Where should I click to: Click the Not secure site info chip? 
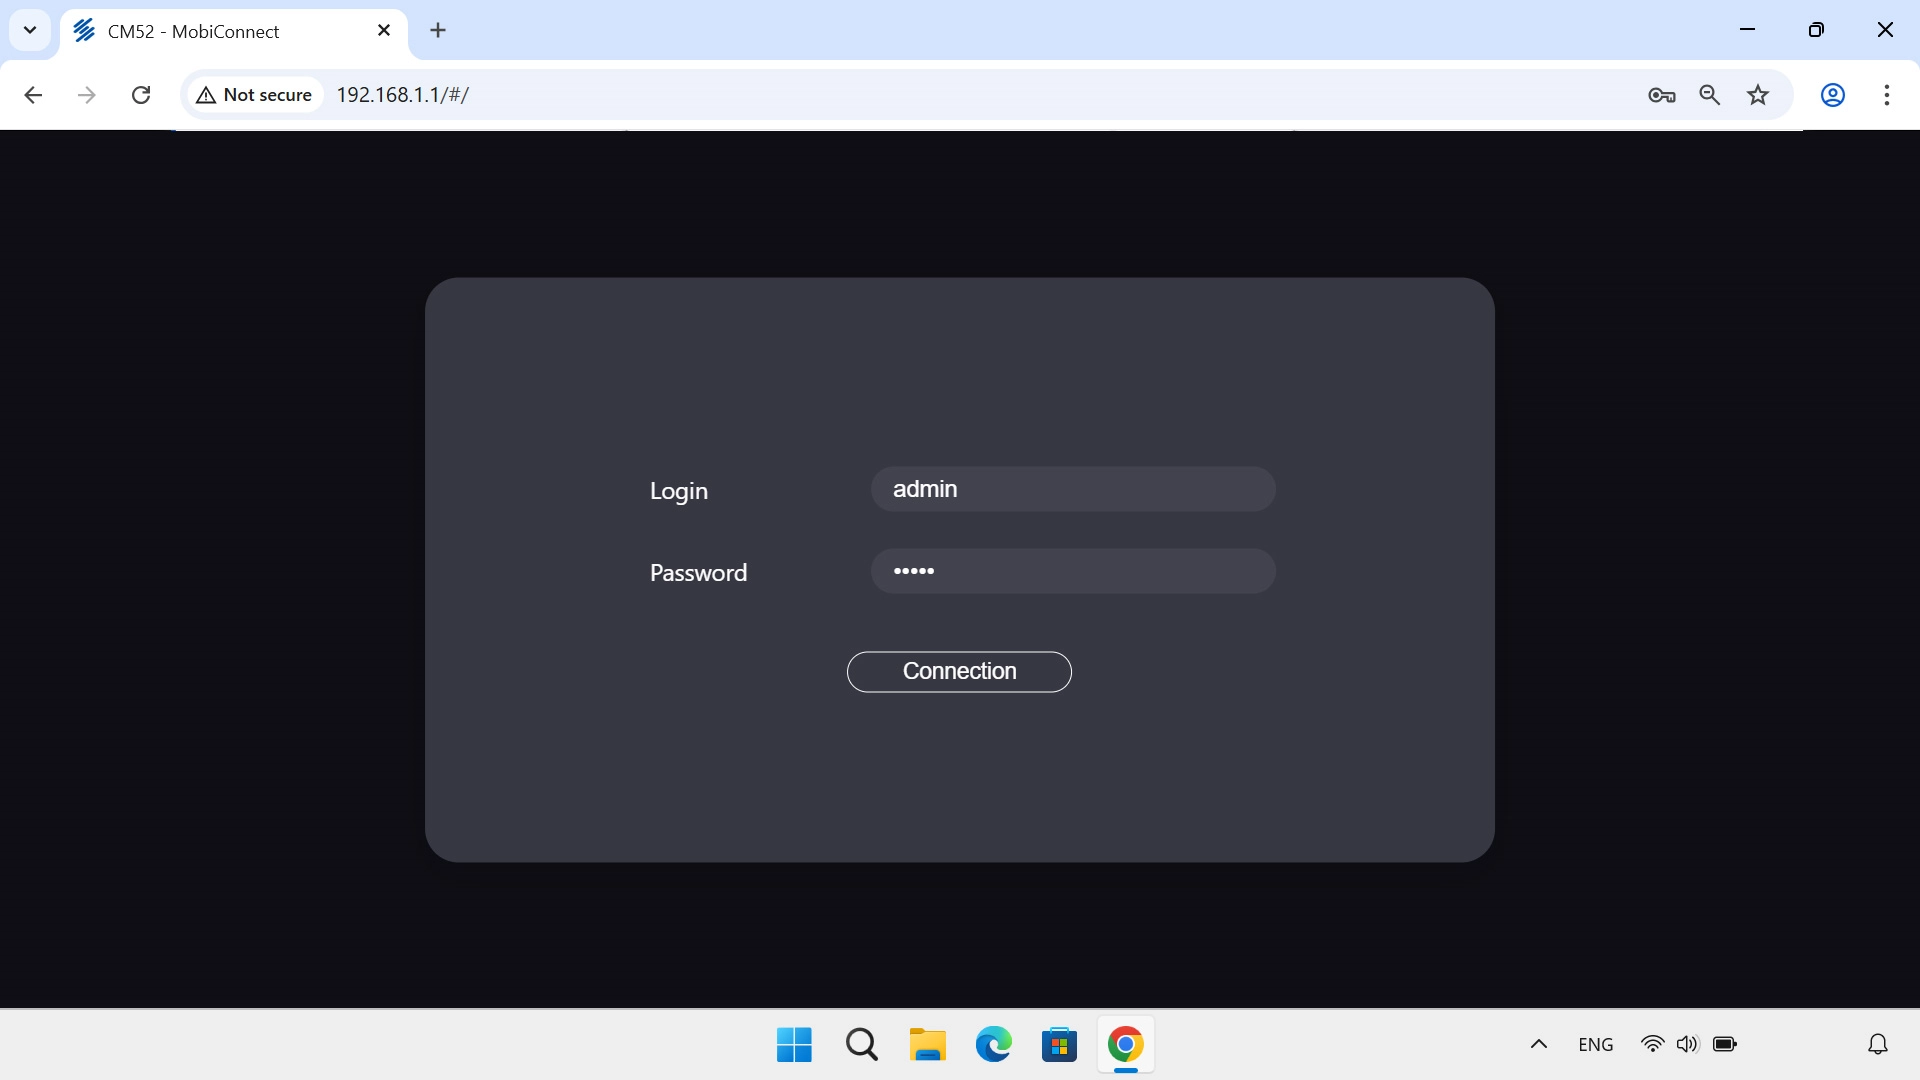click(255, 95)
